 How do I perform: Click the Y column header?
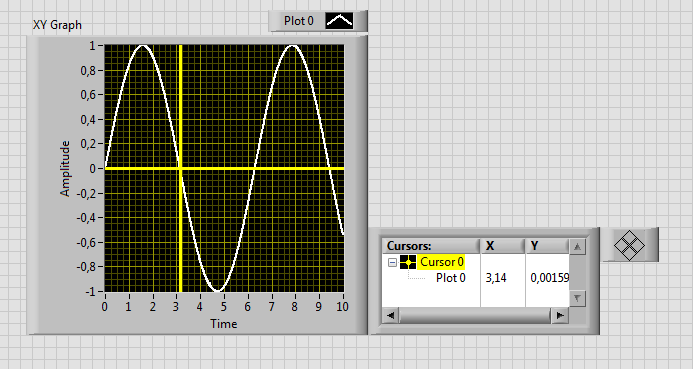pos(547,246)
